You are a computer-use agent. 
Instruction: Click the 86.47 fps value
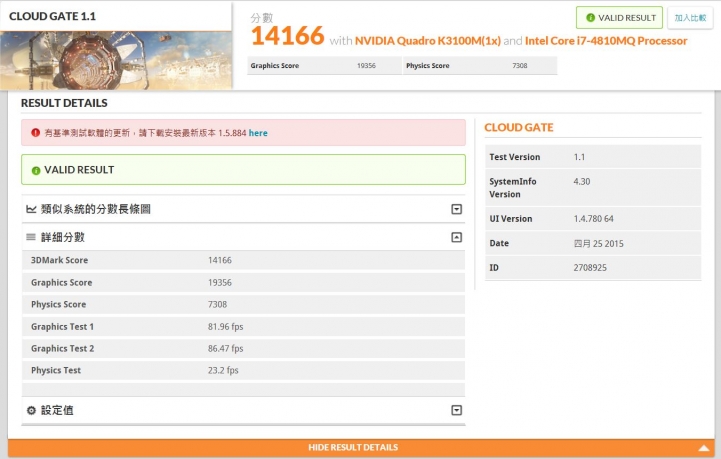pos(225,349)
